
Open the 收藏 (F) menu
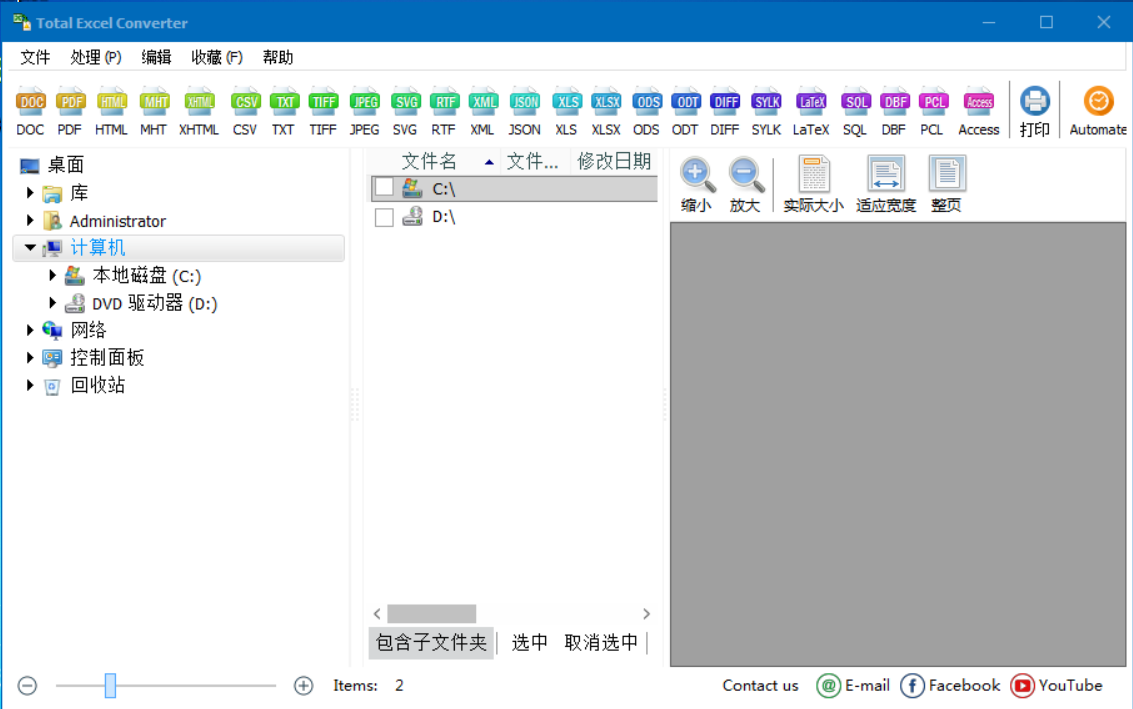[x=216, y=57]
